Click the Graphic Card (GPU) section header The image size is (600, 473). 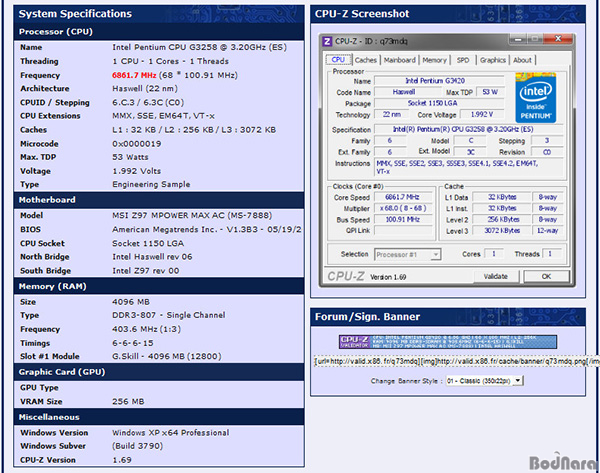159,372
